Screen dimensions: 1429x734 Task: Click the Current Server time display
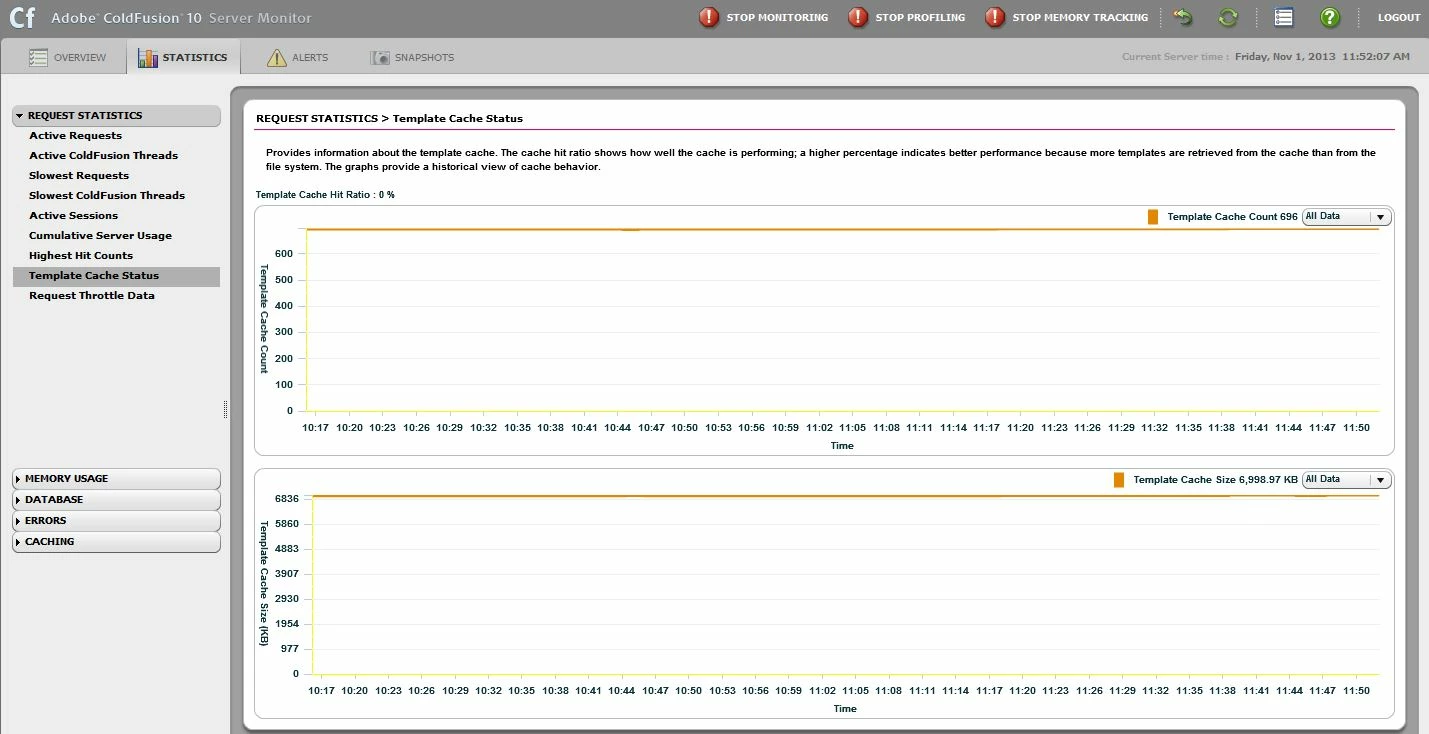pos(1266,57)
